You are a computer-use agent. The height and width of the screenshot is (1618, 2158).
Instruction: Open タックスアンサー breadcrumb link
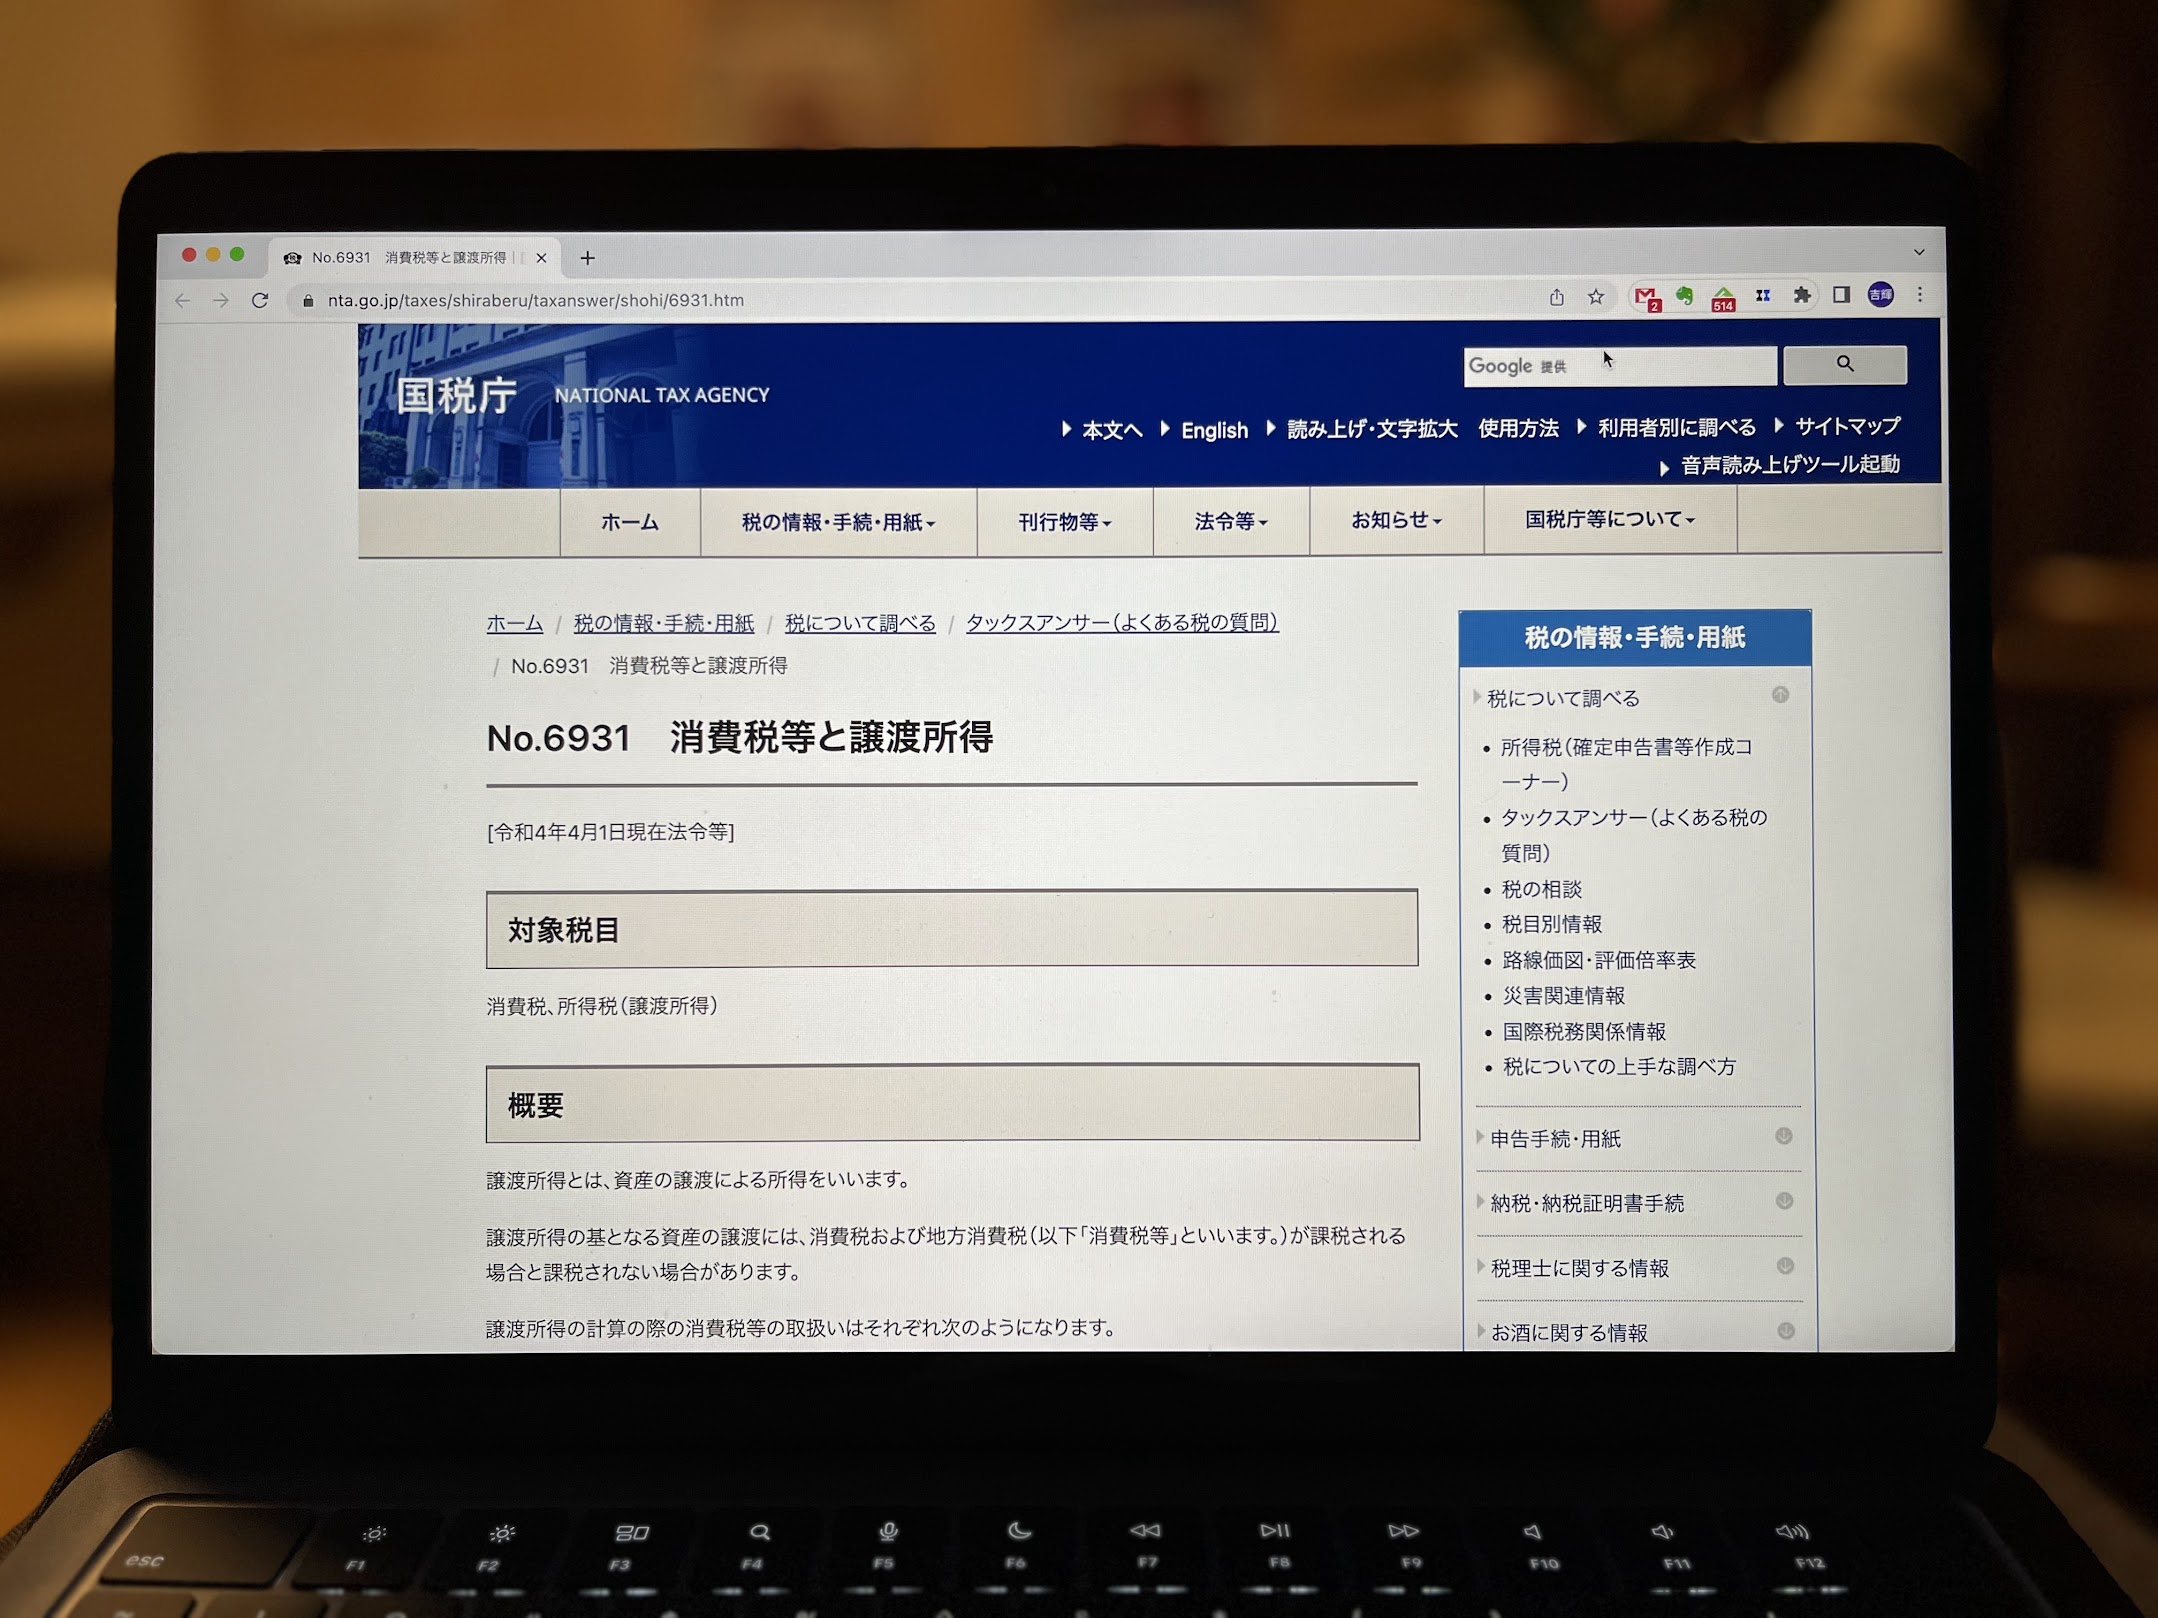pyautogui.click(x=1121, y=623)
